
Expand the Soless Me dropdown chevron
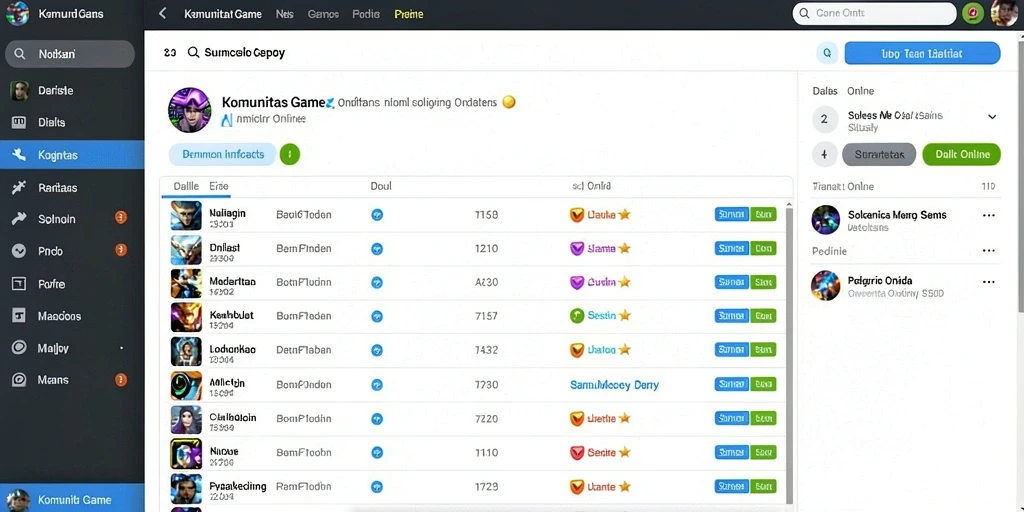coord(992,118)
